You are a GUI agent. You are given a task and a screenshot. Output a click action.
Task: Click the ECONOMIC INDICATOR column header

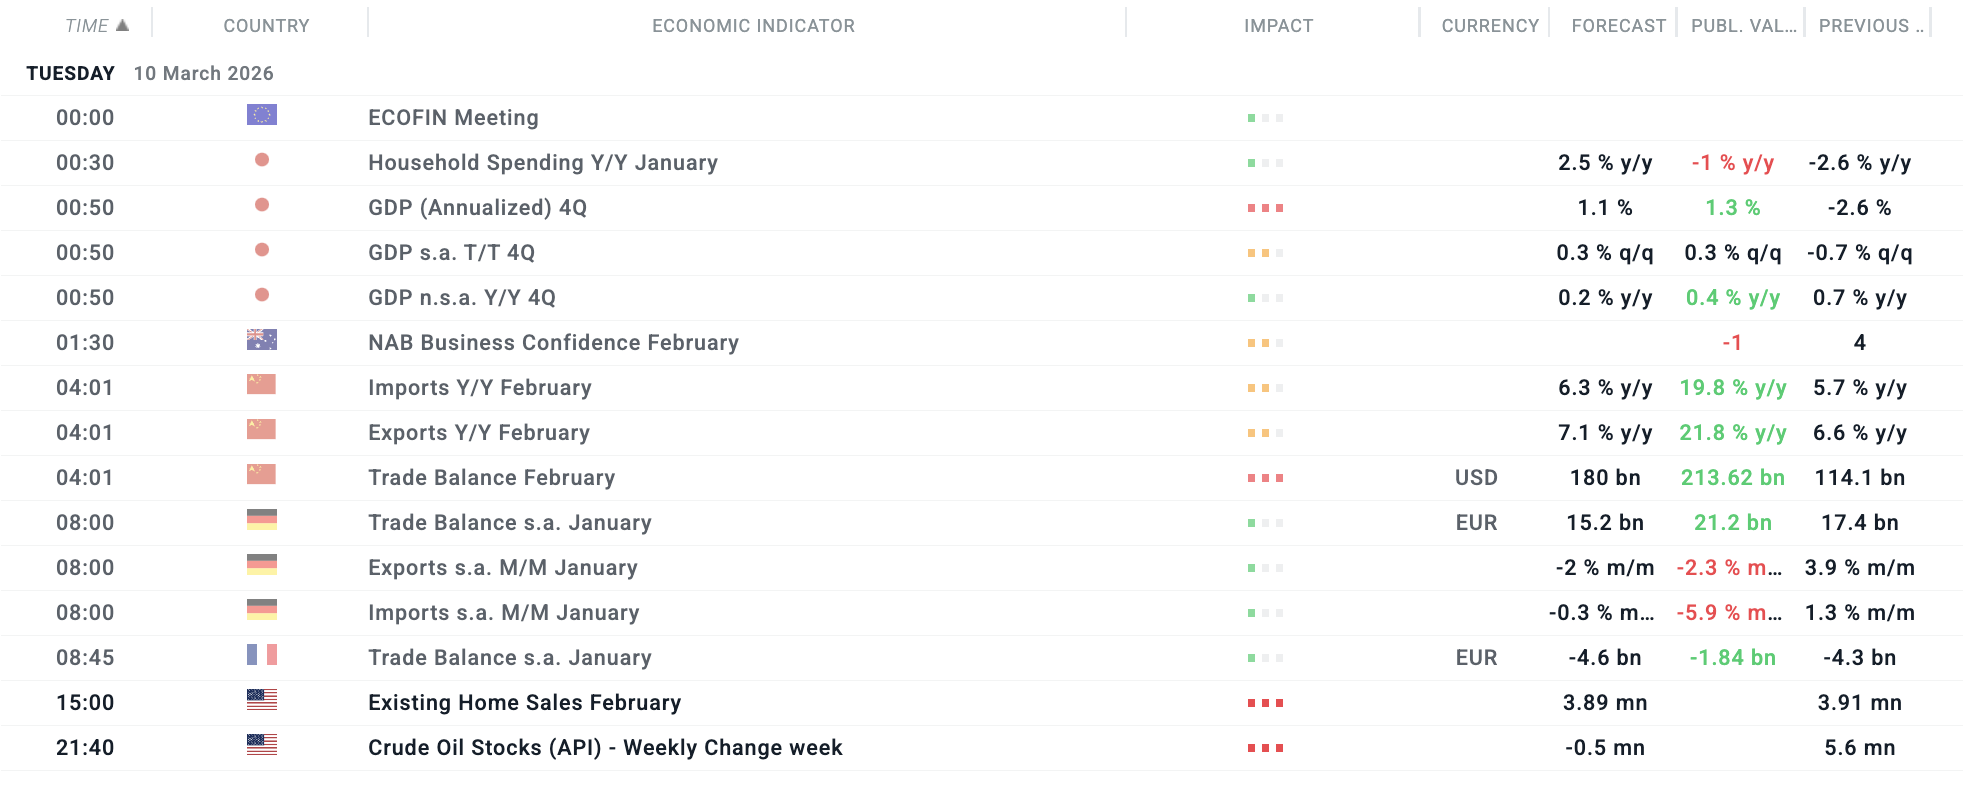click(753, 26)
